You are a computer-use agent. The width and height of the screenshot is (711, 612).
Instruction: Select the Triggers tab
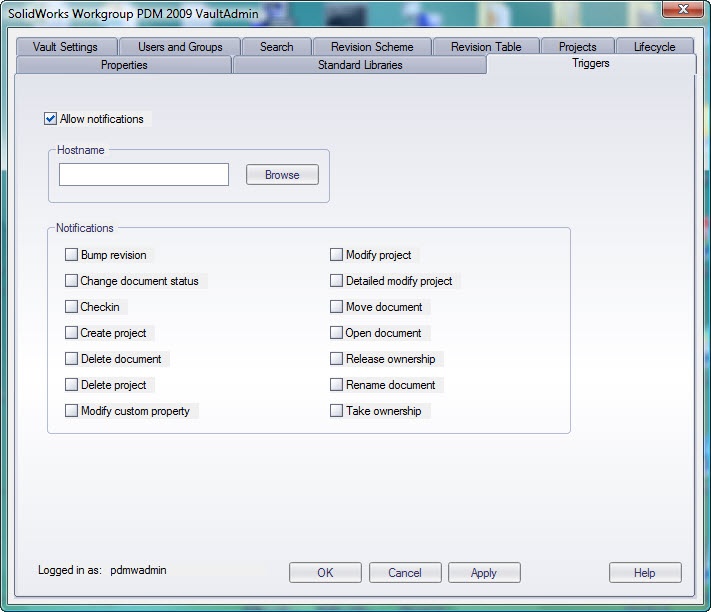pos(591,63)
